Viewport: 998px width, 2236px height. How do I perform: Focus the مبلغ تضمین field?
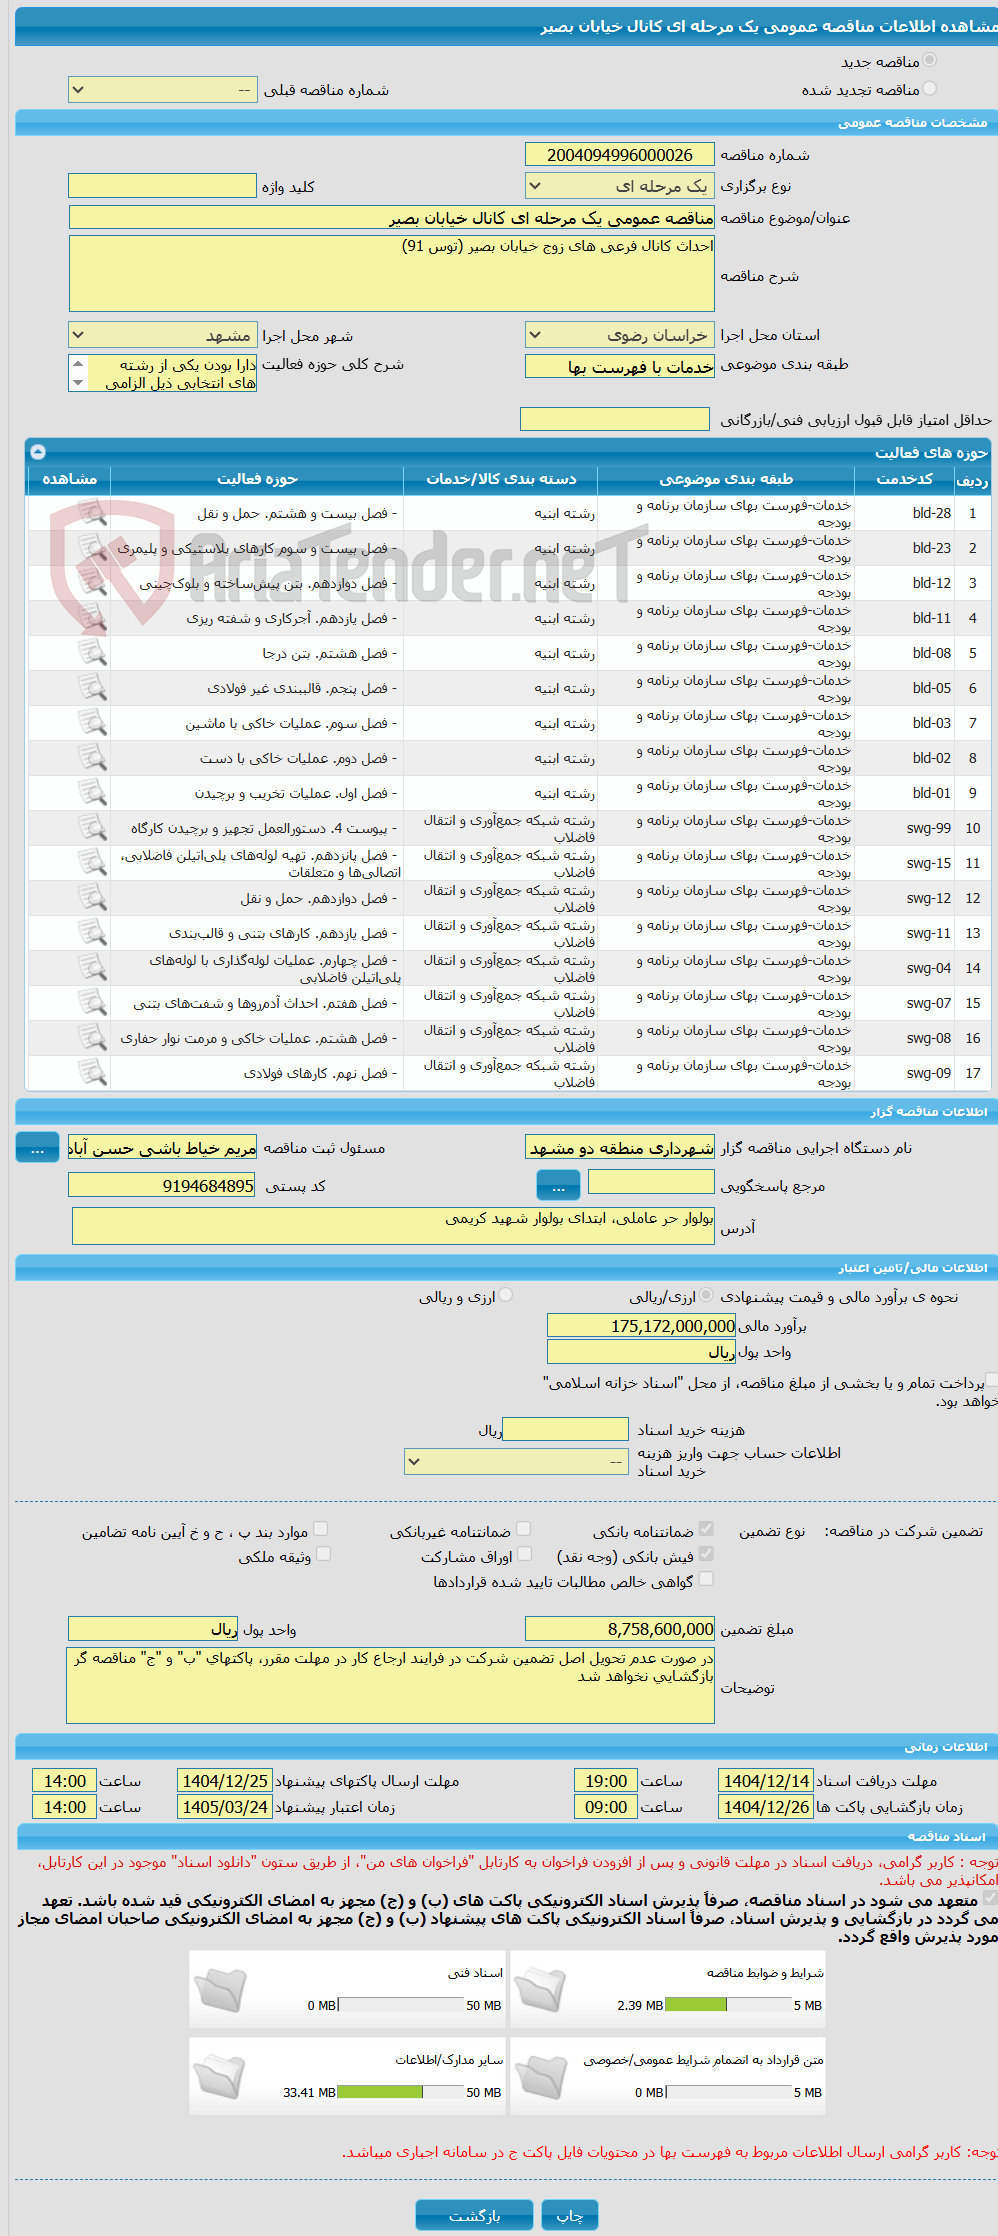tap(619, 1629)
